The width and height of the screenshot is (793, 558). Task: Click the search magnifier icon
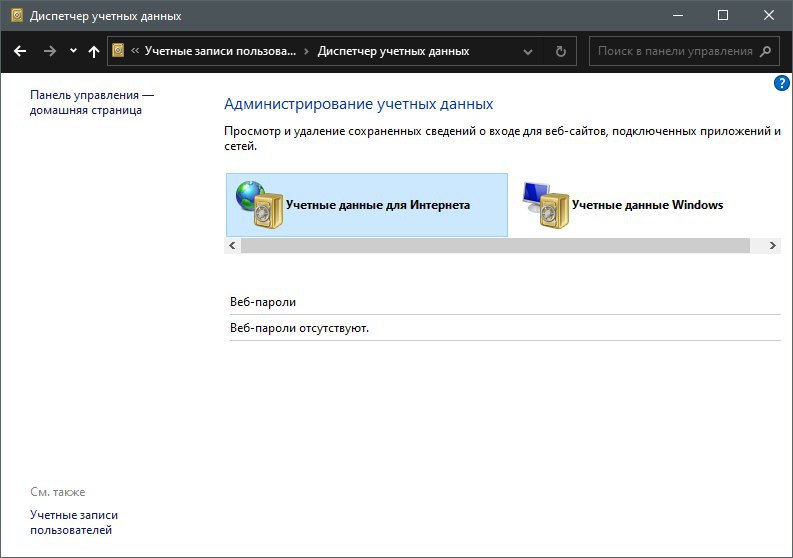[766, 51]
